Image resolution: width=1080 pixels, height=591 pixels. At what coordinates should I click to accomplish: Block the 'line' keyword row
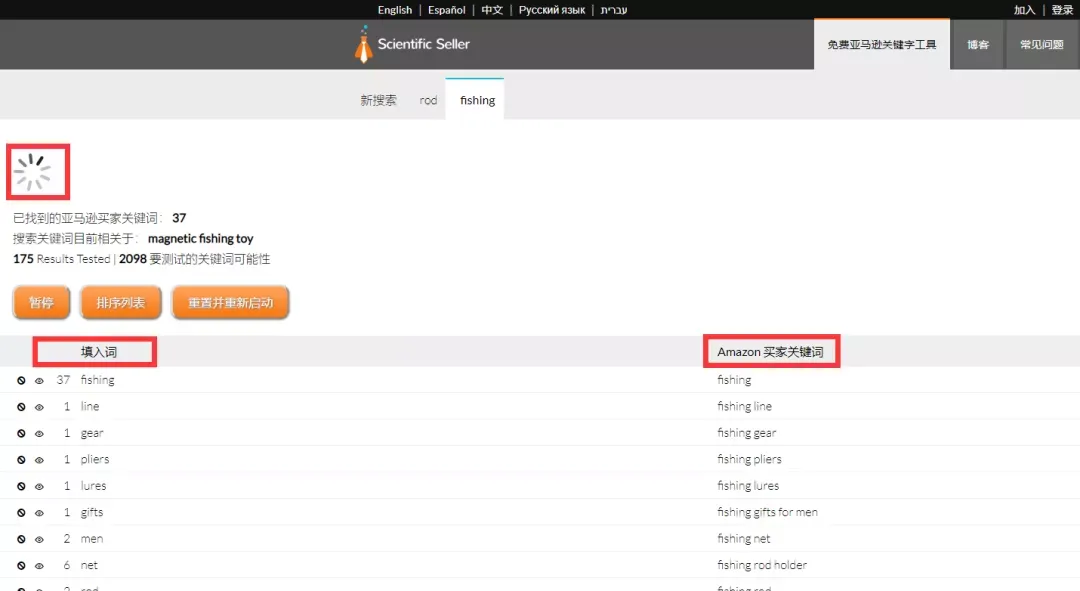(21, 407)
